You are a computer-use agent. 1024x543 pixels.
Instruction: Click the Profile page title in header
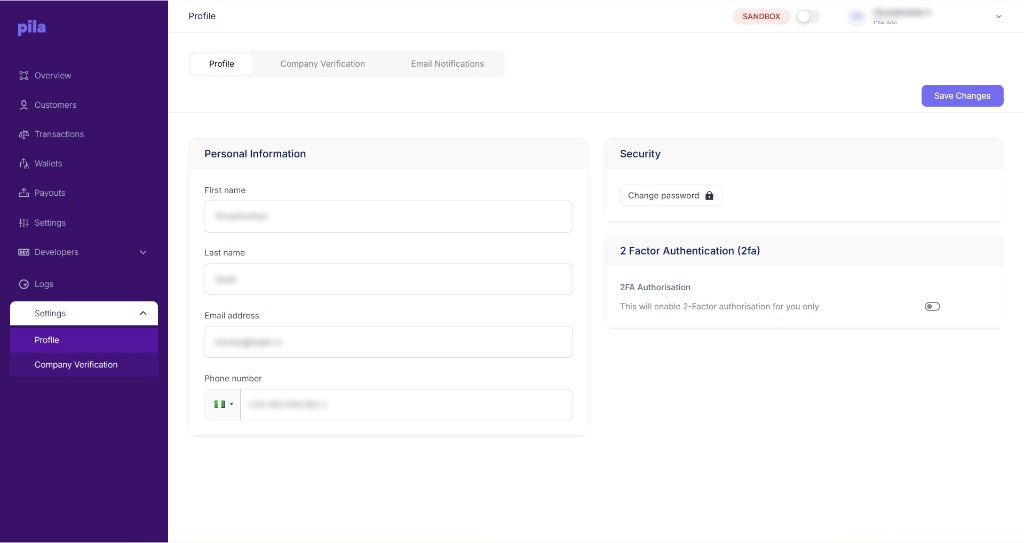(202, 16)
